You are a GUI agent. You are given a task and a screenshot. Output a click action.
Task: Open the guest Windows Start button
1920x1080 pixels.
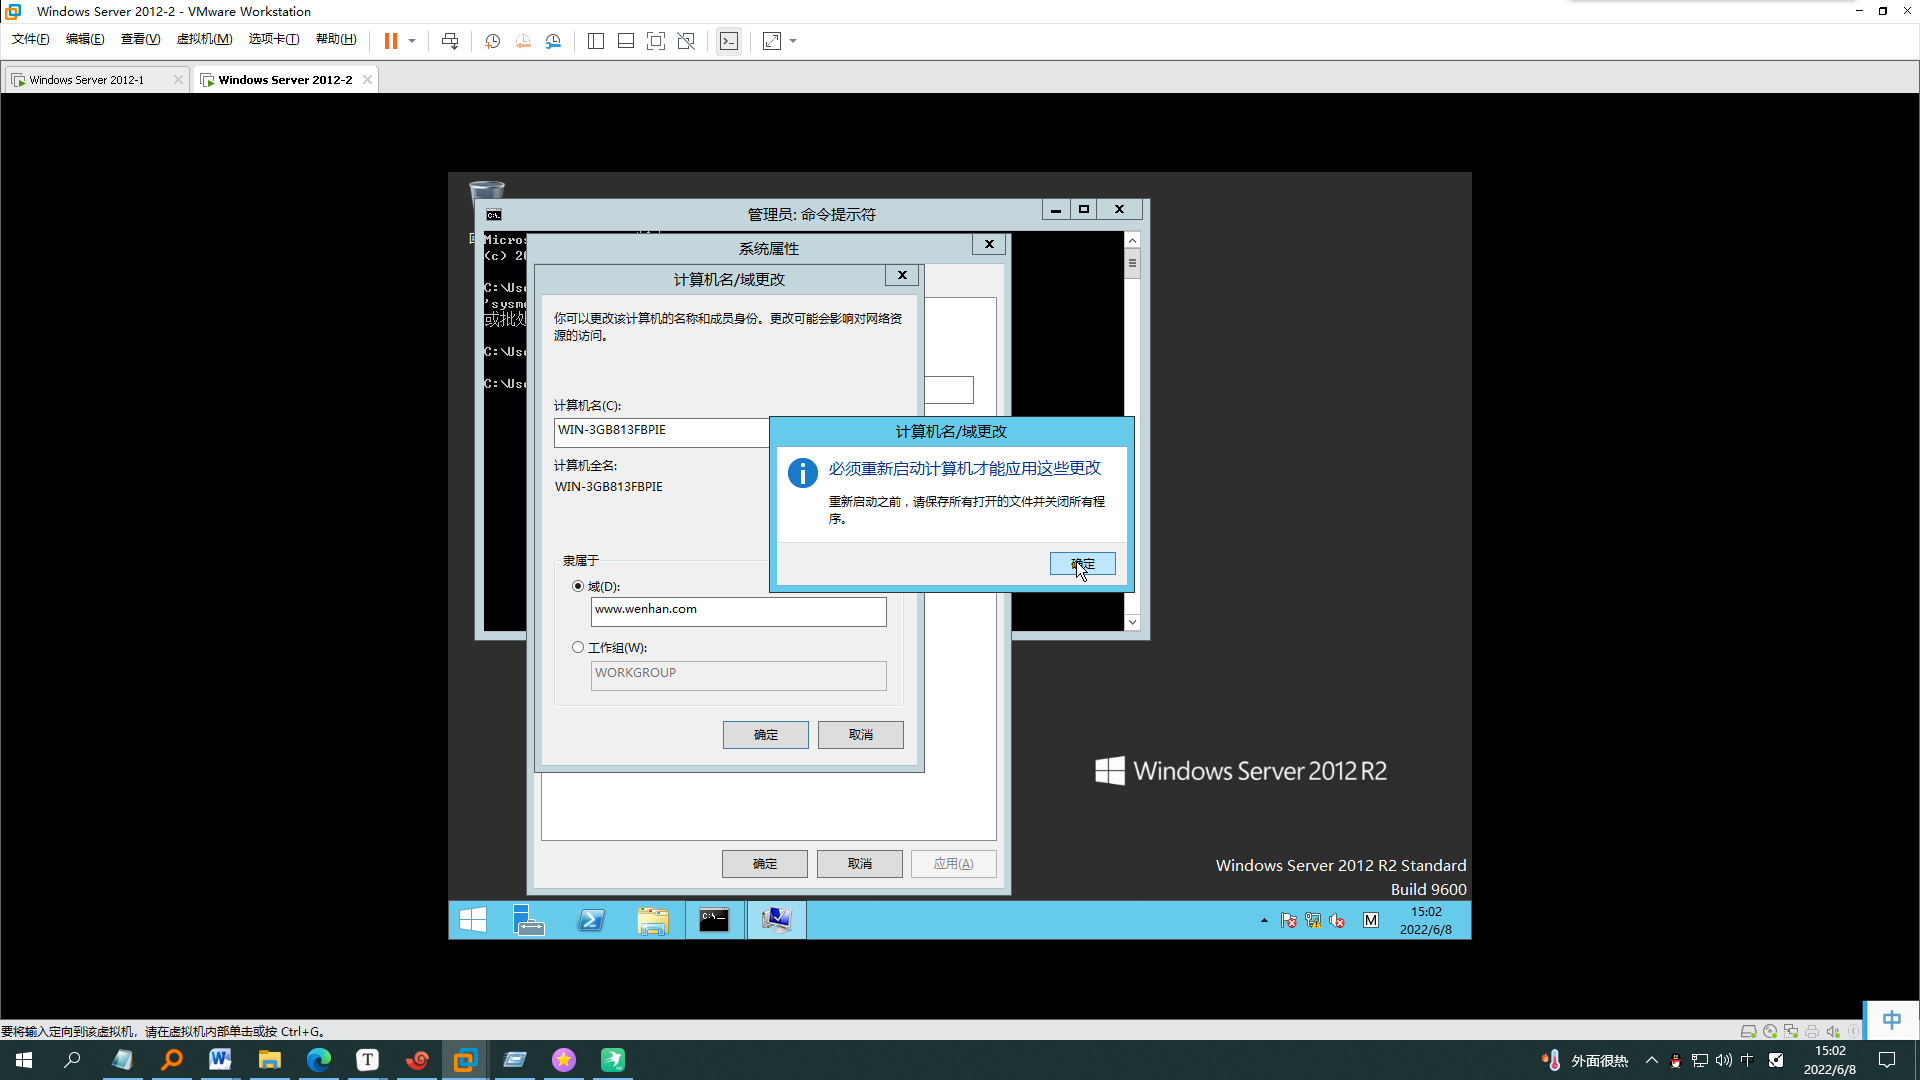coord(472,920)
